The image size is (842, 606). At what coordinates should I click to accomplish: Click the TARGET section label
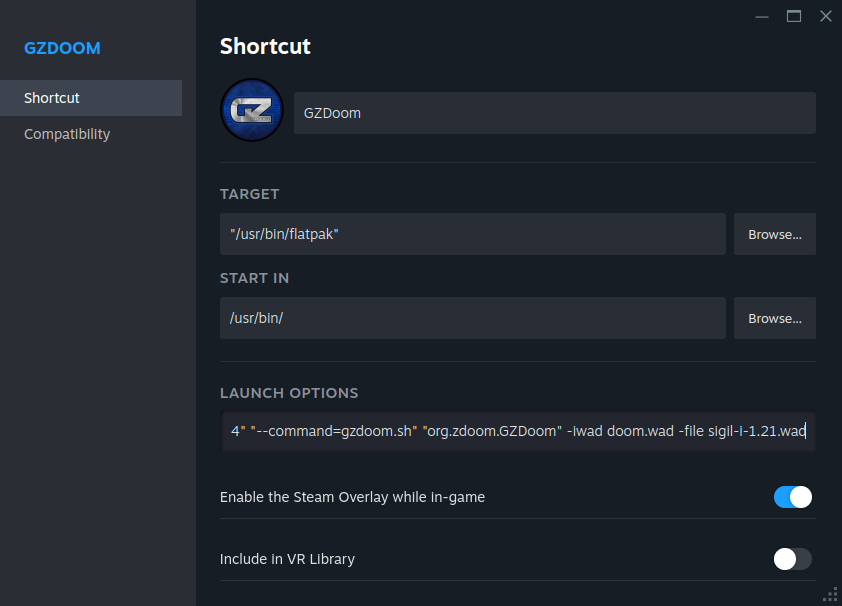click(x=250, y=194)
